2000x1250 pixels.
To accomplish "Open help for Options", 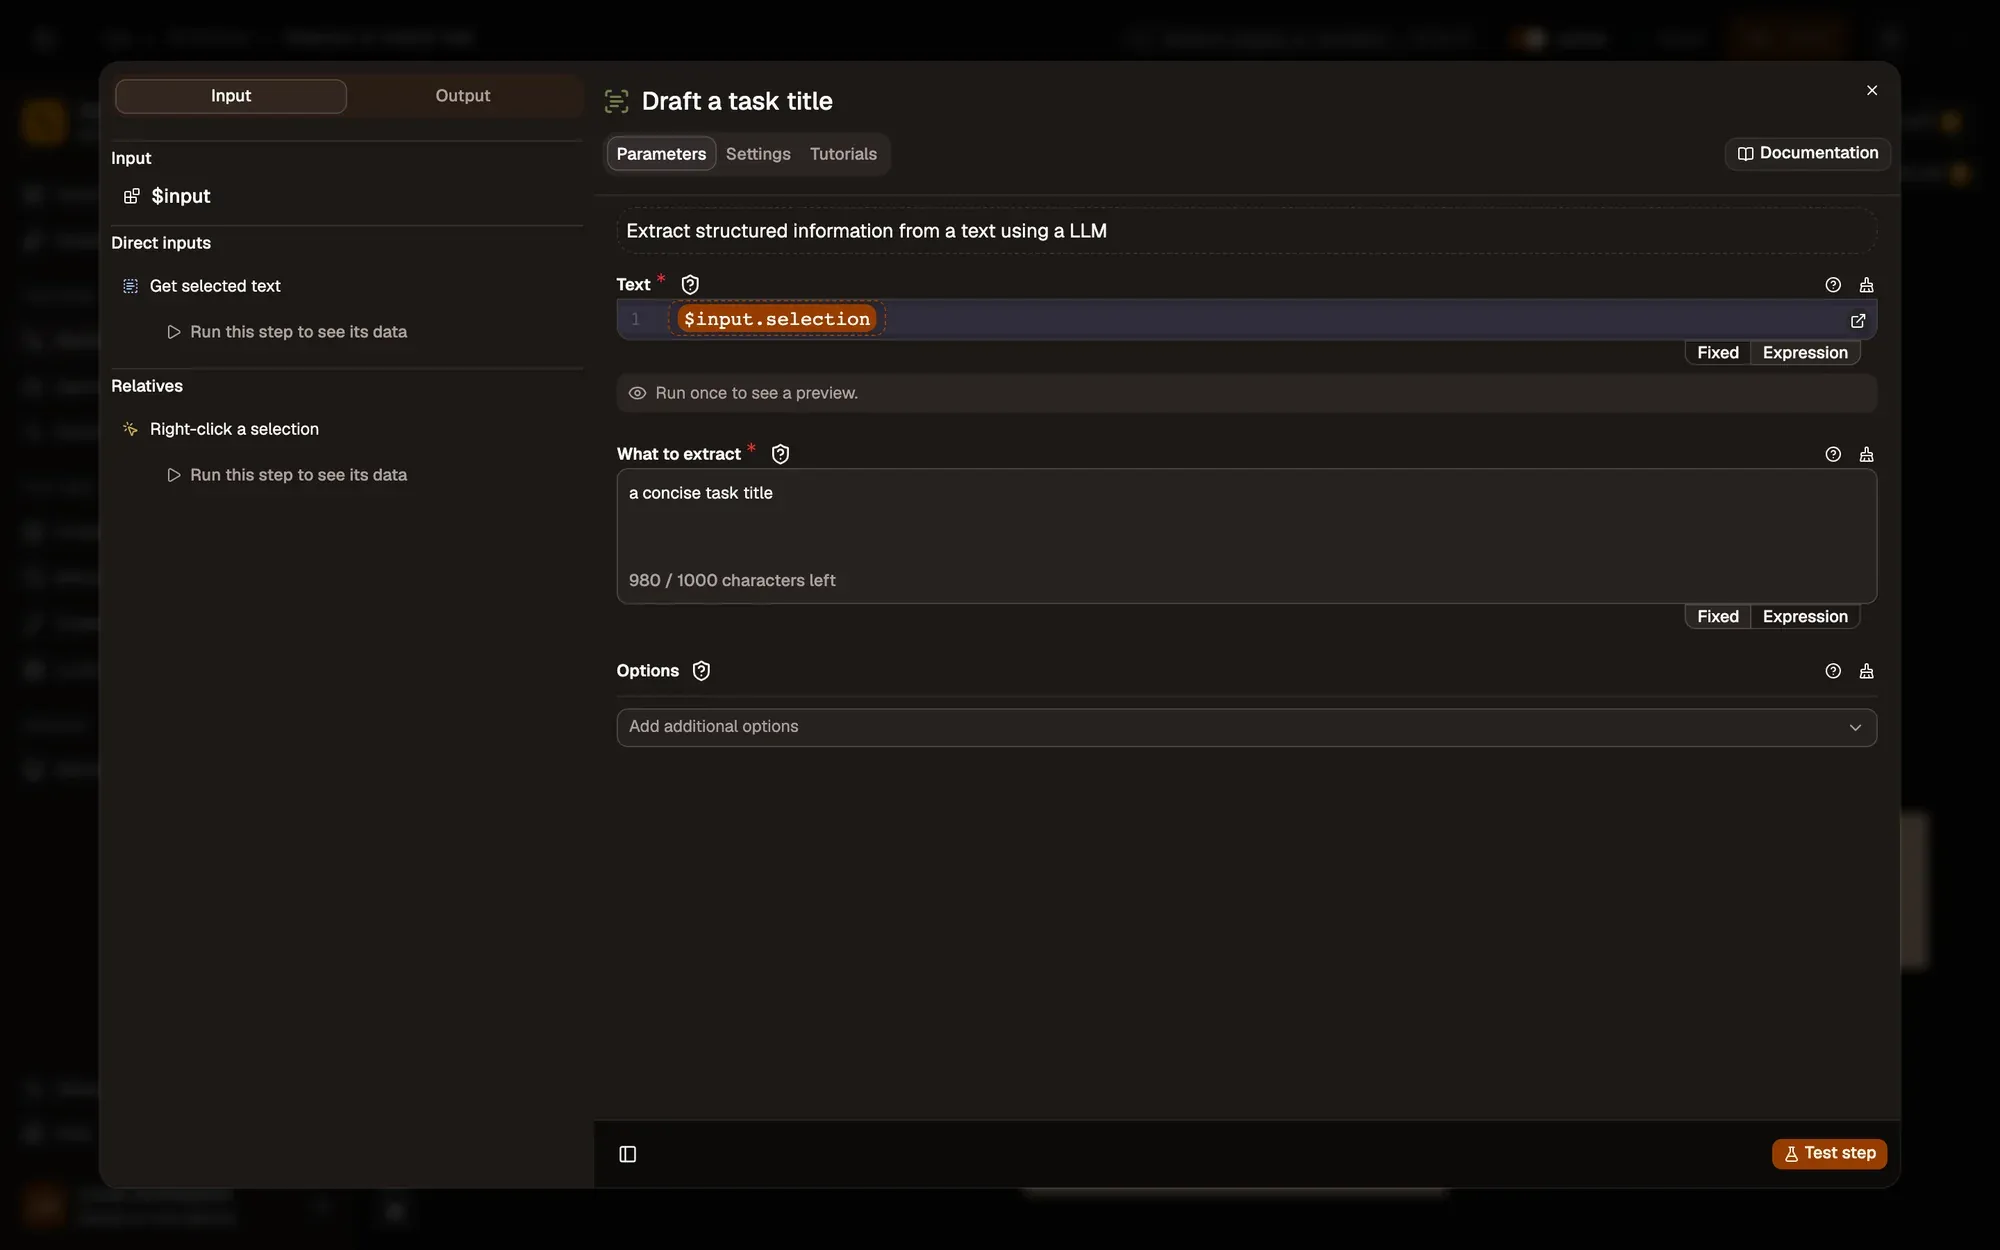I will (x=1833, y=671).
